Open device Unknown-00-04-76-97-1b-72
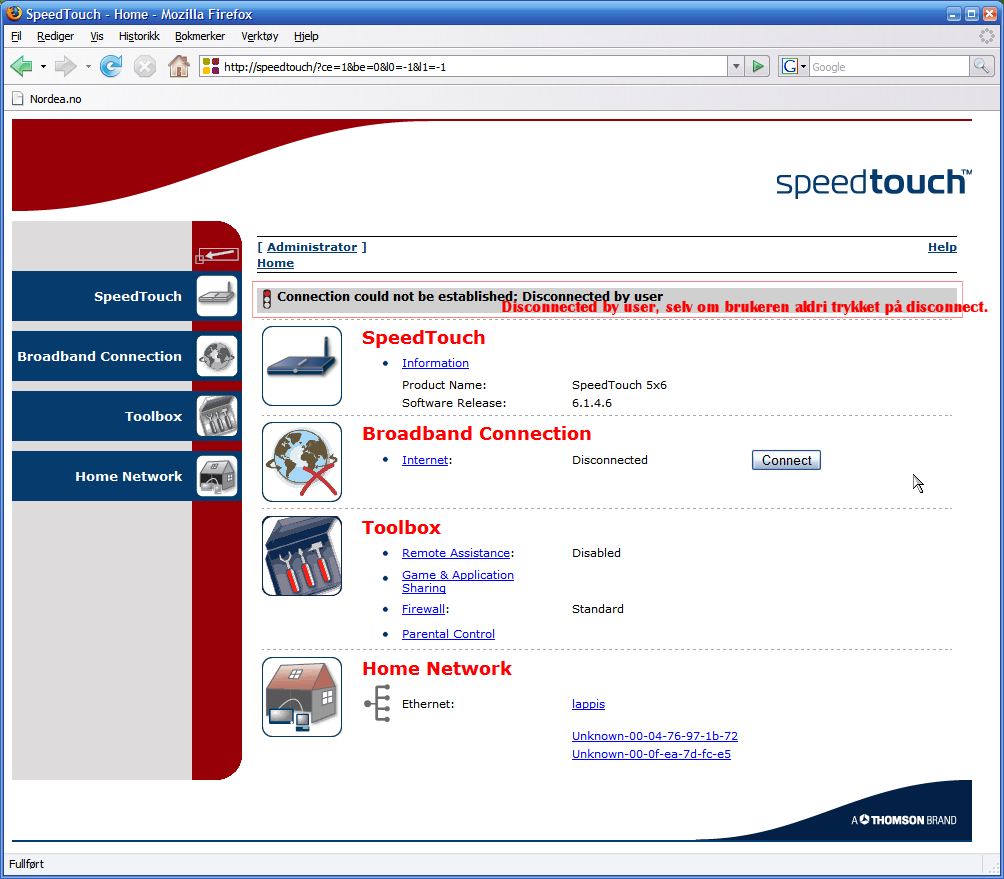 [654, 736]
